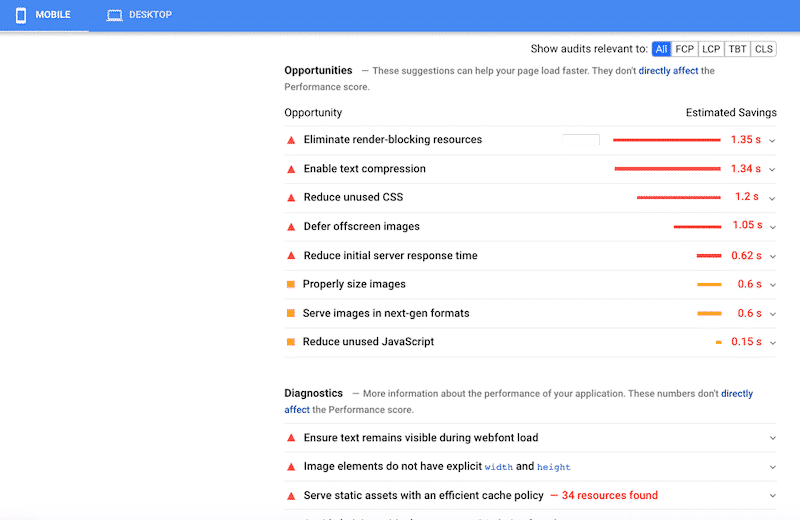Click red triangle beside Serve static assets
800x520 pixels.
[291, 496]
